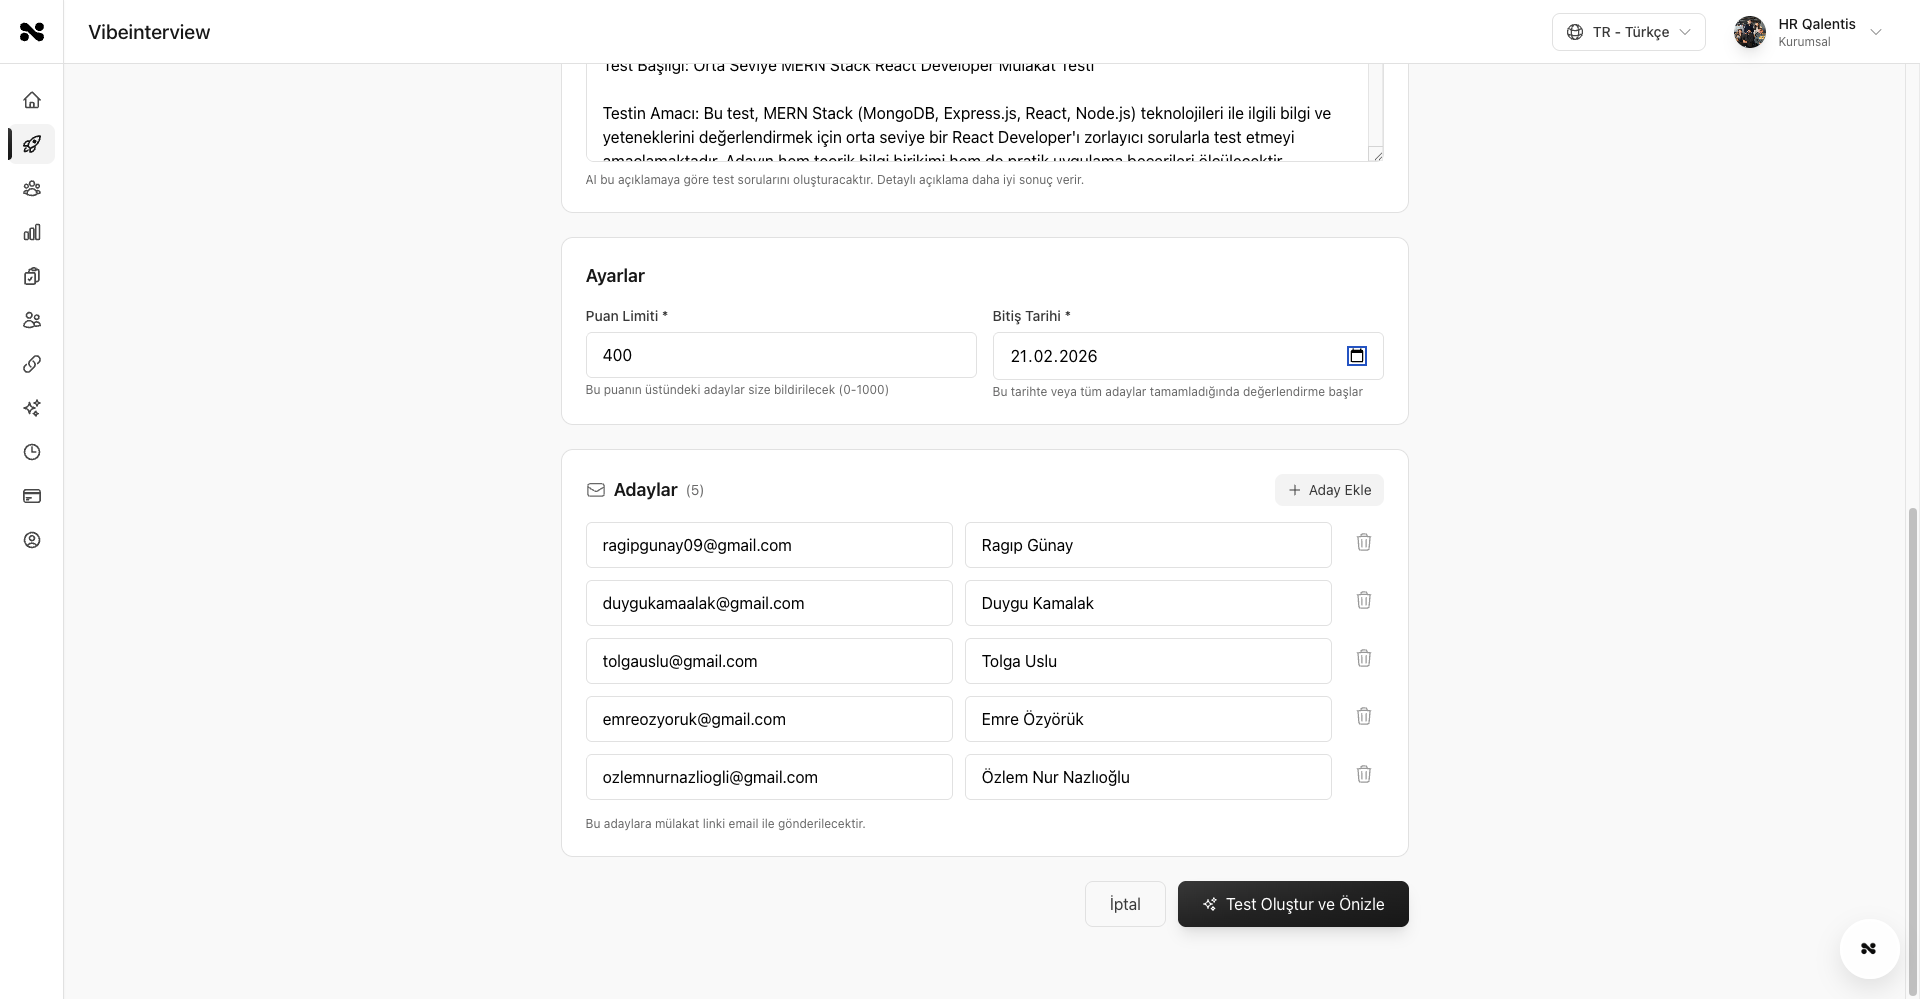Open the candidates people icon in sidebar
Image resolution: width=1920 pixels, height=999 pixels.
pos(32,320)
